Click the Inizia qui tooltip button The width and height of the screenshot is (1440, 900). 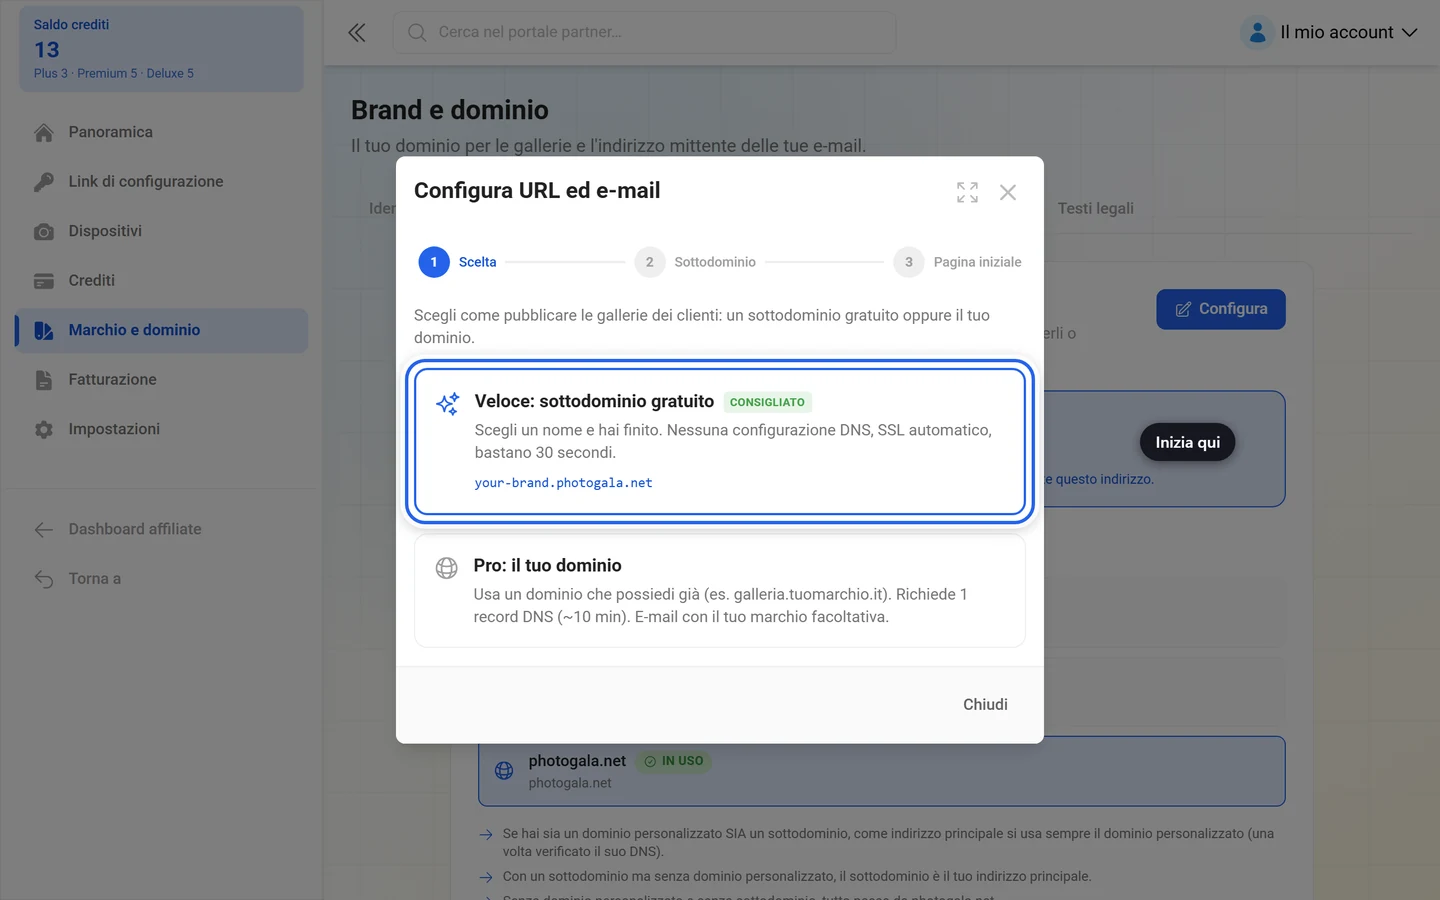[1187, 442]
